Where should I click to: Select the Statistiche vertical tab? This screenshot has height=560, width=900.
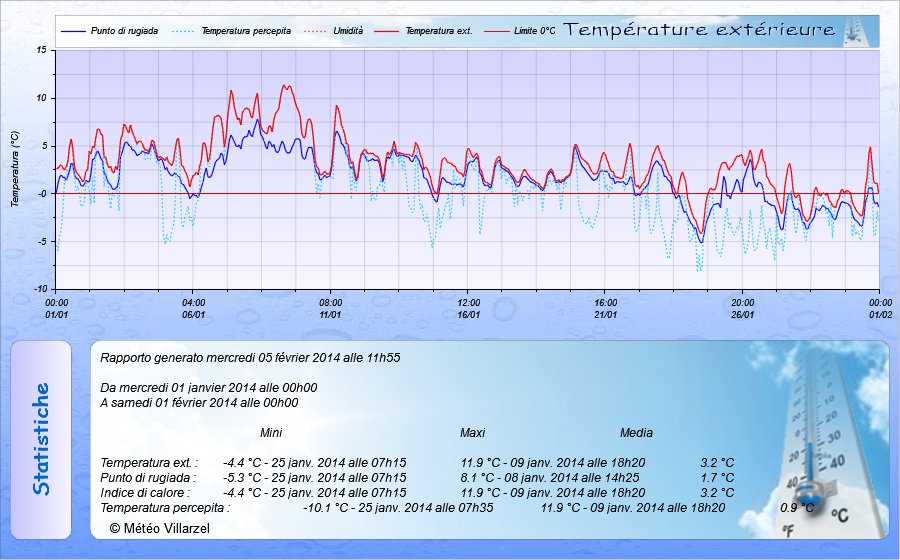tap(41, 439)
